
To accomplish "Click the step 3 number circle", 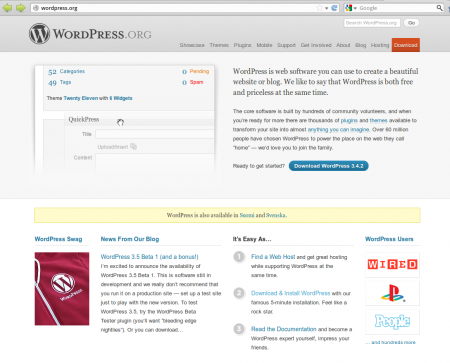I will [239, 329].
